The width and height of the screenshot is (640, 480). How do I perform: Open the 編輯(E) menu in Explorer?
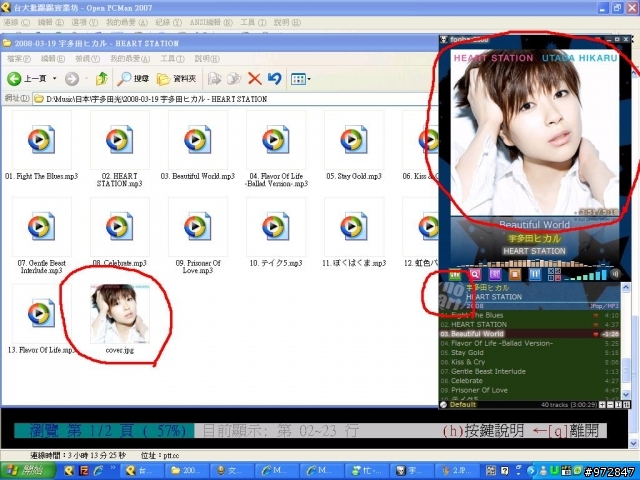tap(53, 59)
